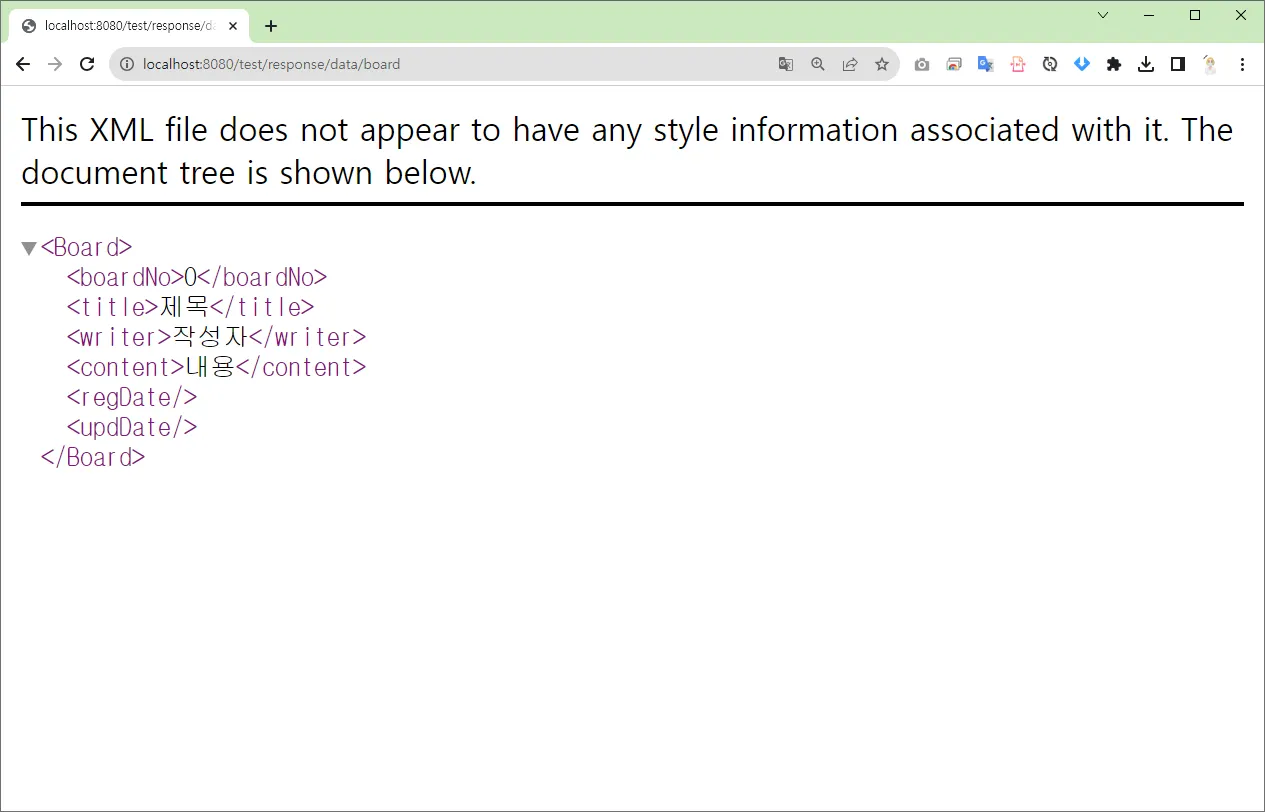
Task: Click the content element with 내용
Action: tap(216, 367)
